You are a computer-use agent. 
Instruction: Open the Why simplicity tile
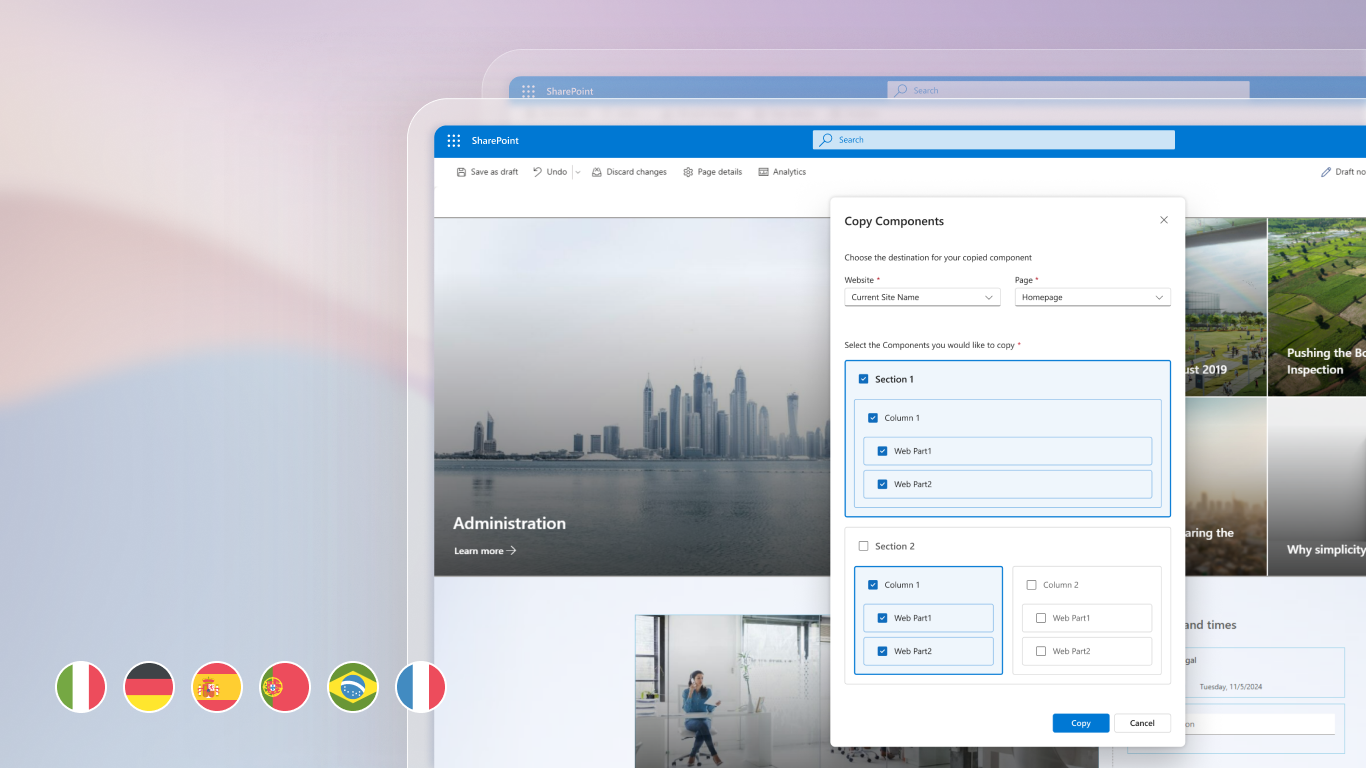1317,487
